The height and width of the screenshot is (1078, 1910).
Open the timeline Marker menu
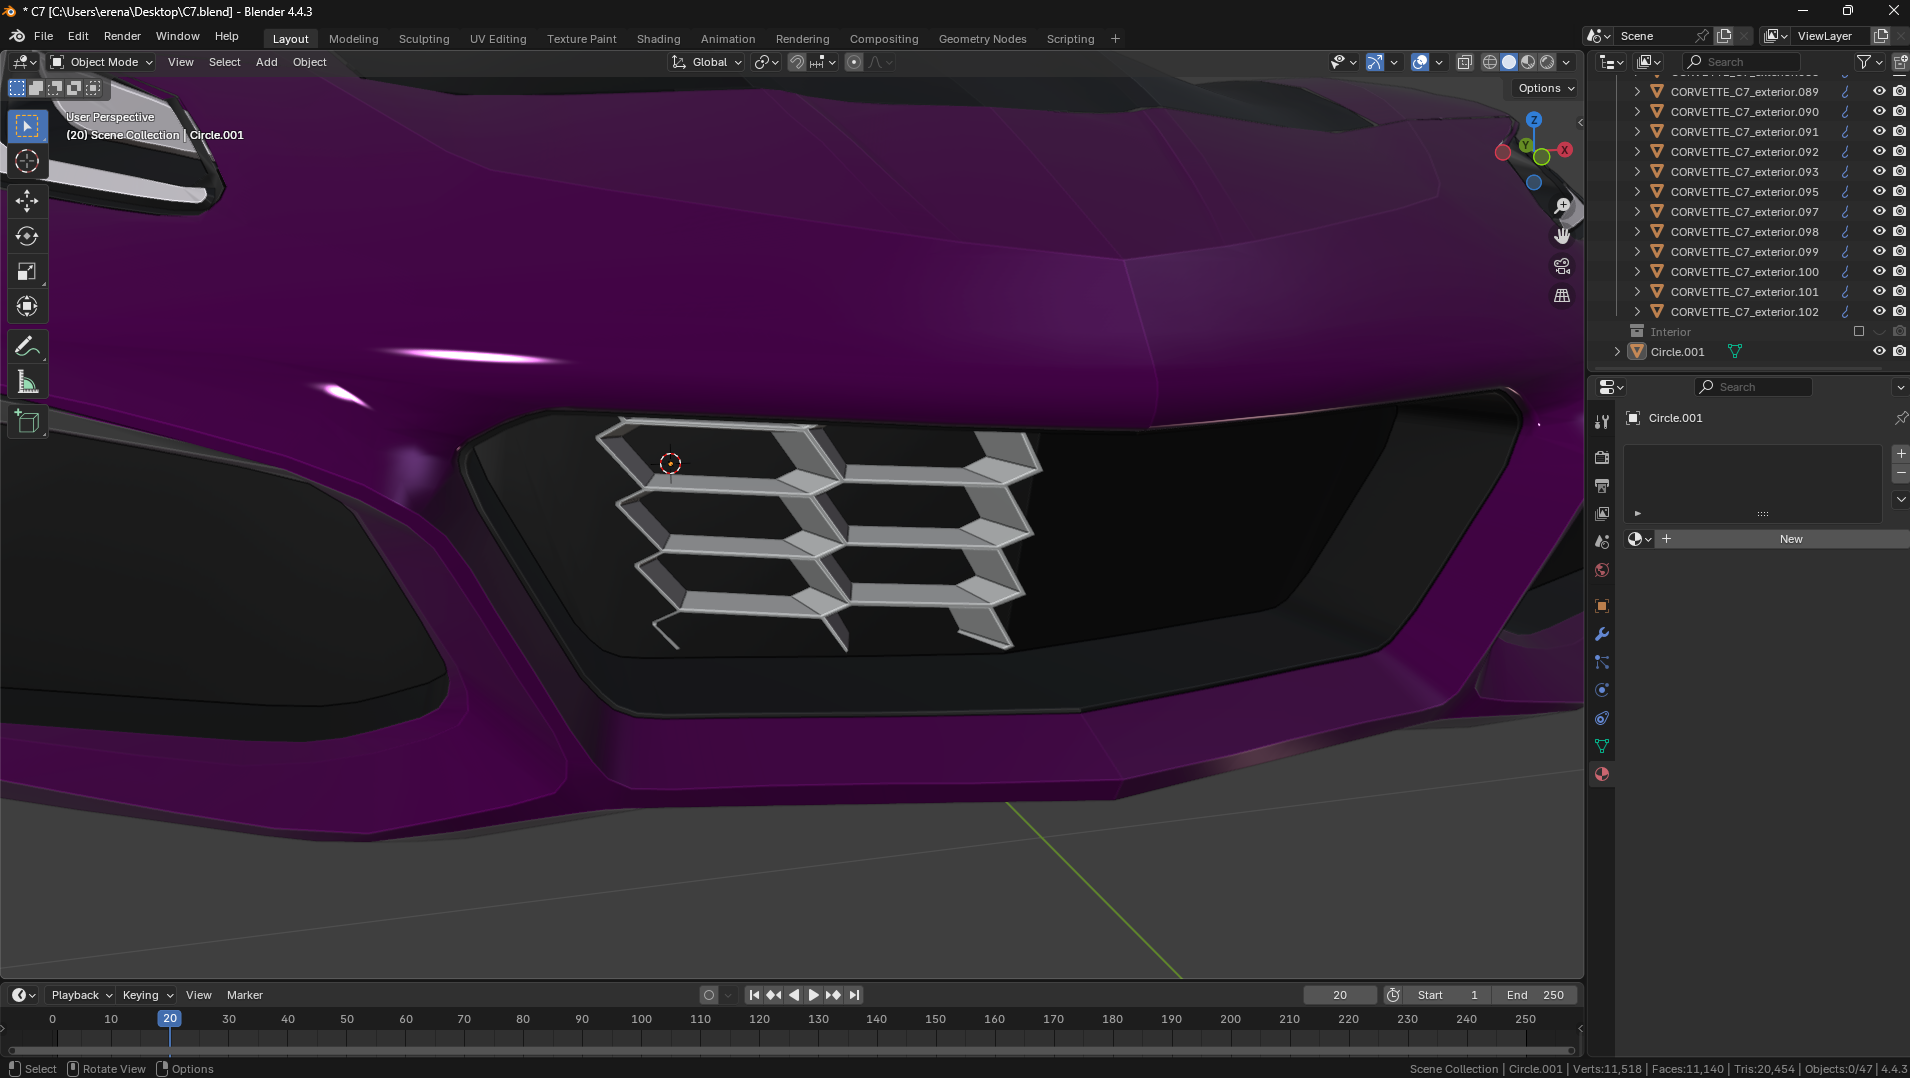click(x=245, y=995)
